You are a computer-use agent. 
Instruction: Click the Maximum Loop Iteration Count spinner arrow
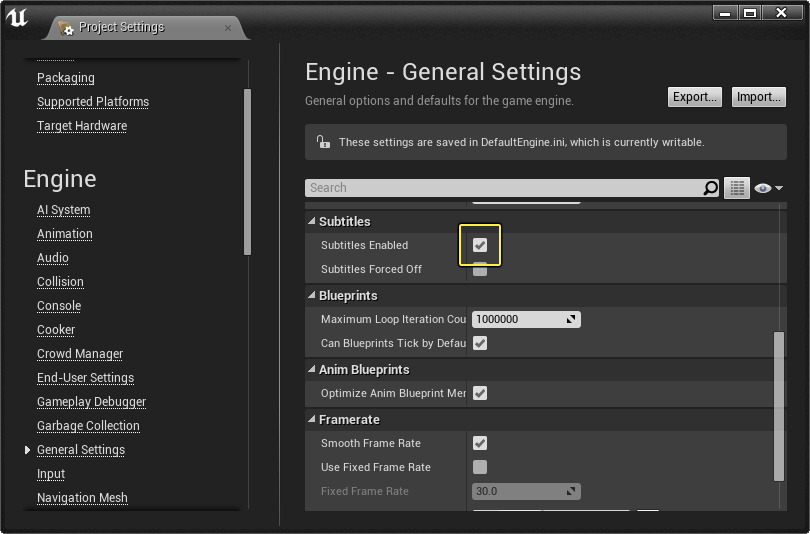coord(571,320)
